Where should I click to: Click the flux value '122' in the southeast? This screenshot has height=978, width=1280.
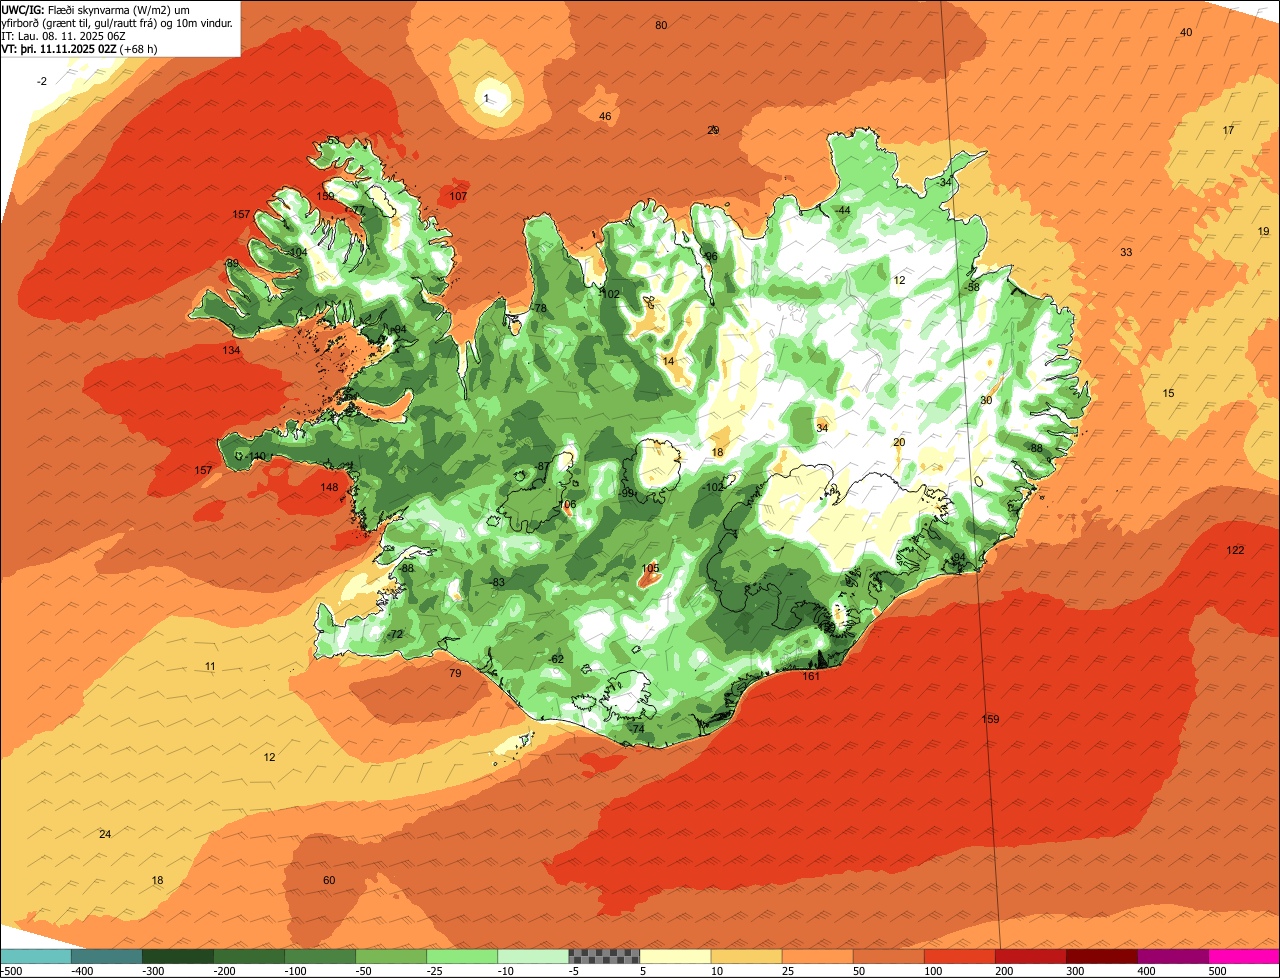click(x=1235, y=550)
